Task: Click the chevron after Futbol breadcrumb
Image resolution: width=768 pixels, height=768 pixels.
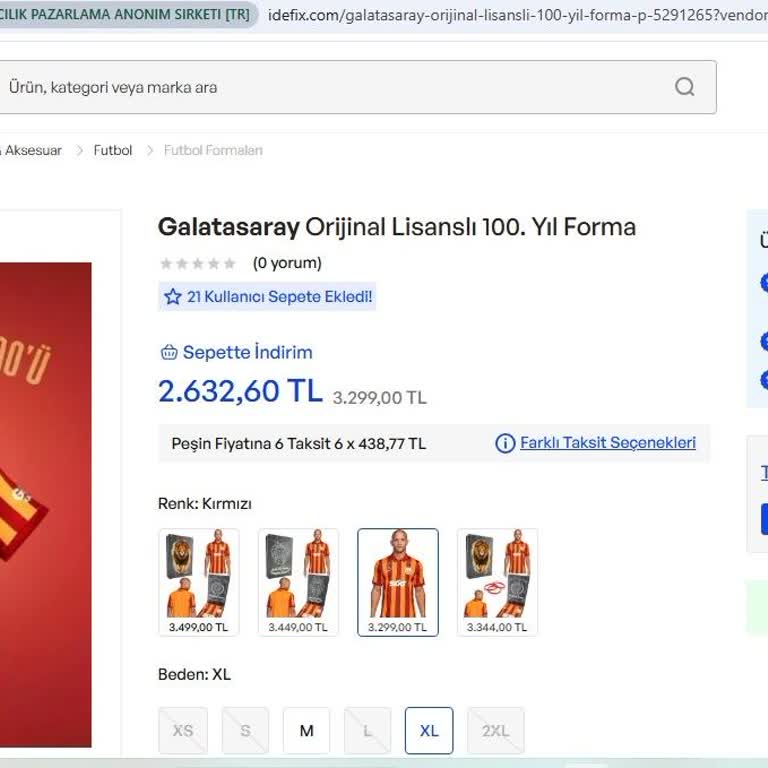Action: point(150,150)
